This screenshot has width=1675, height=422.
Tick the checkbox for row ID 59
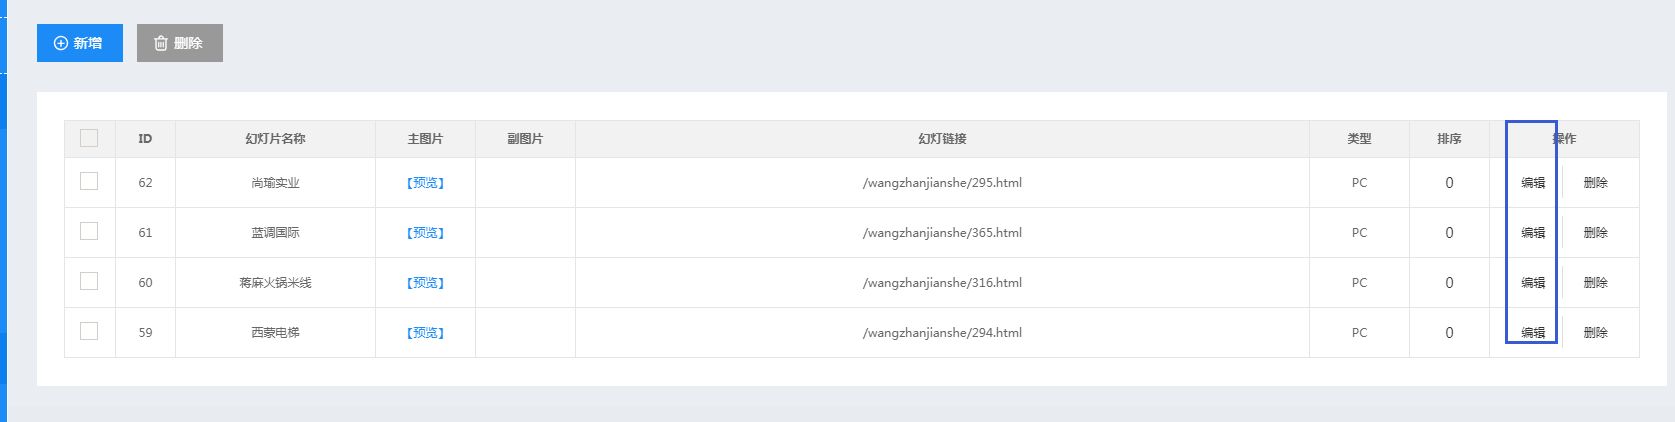click(x=89, y=331)
